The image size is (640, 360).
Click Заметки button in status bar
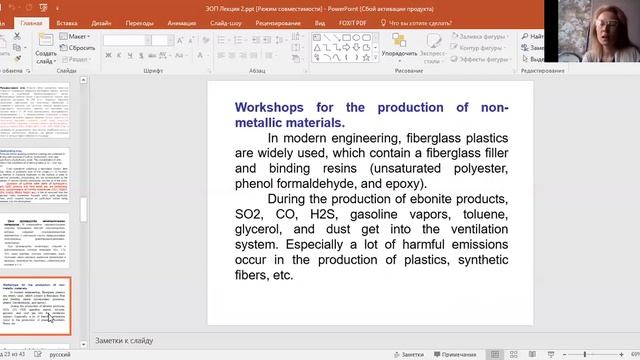coord(409,355)
